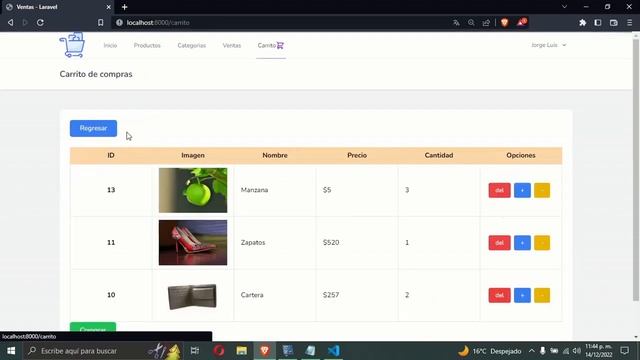
Task: Decrease Zapatos quantity with minus button
Action: 542,243
